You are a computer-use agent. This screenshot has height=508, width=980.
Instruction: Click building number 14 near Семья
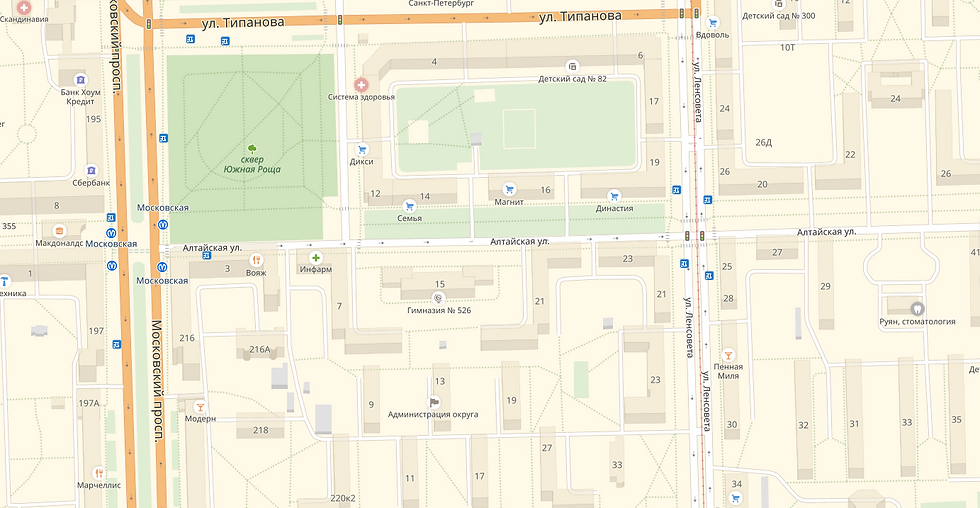[x=425, y=196]
